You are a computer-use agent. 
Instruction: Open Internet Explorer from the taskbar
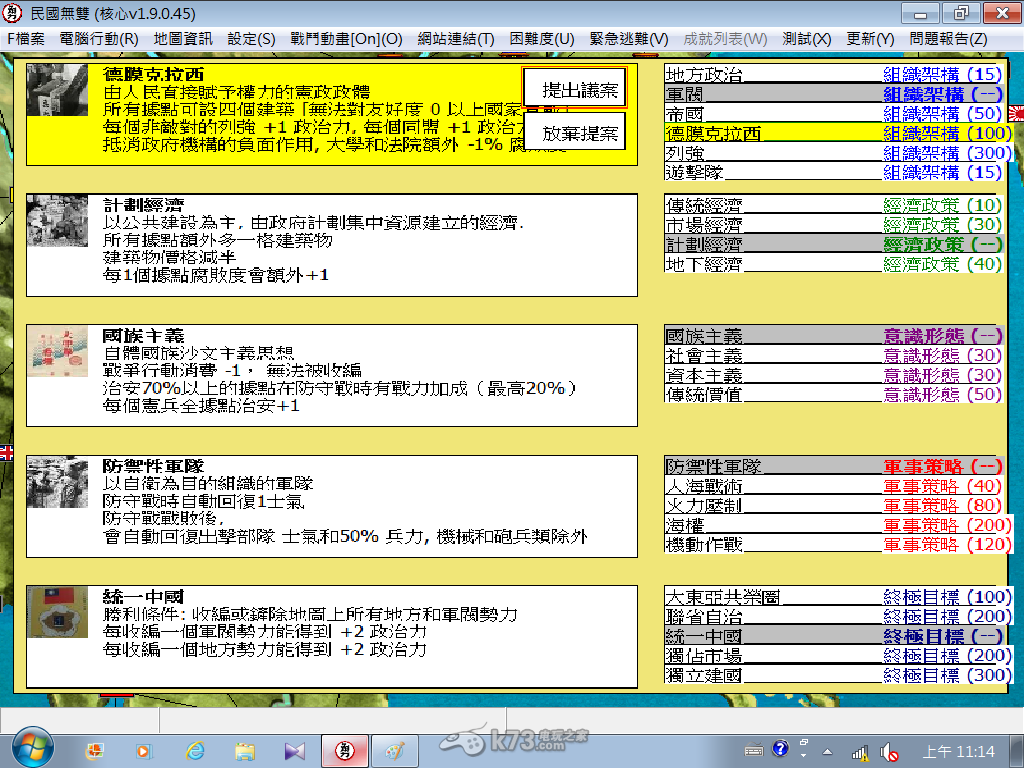coord(194,749)
